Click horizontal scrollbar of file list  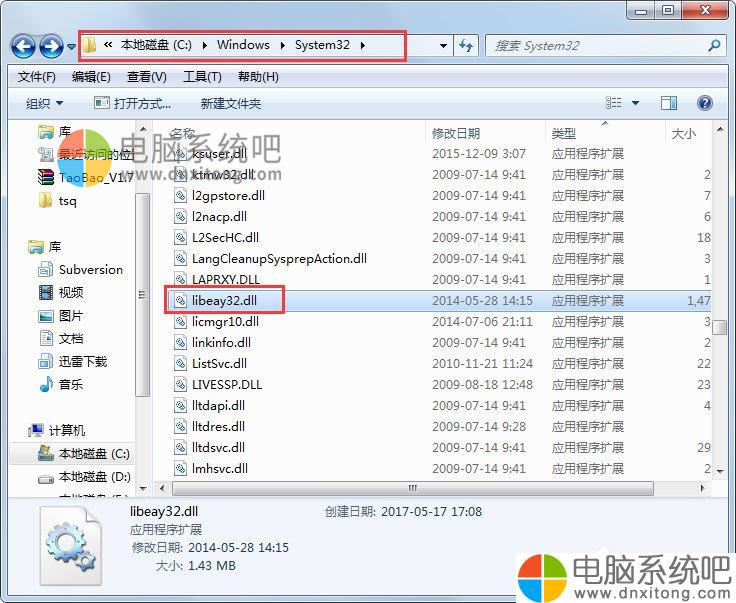413,488
